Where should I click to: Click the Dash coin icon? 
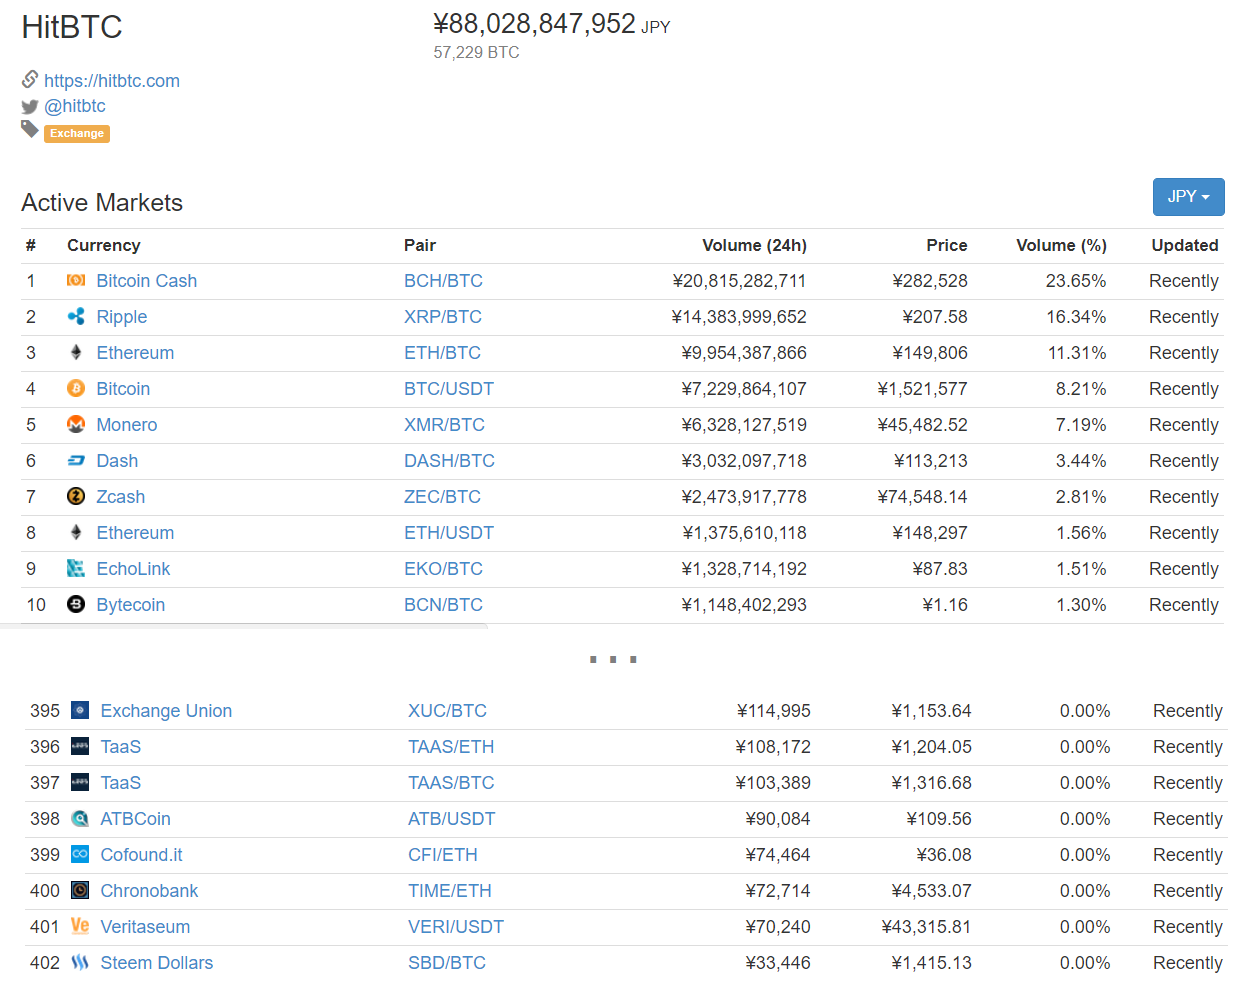click(76, 461)
